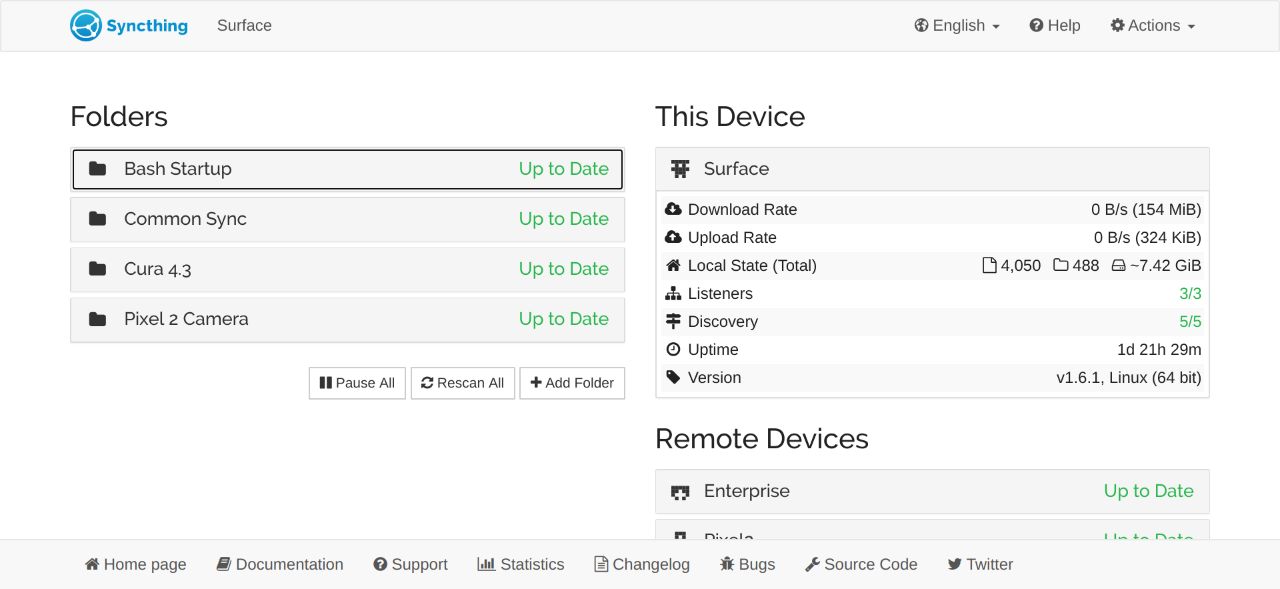This screenshot has height=589, width=1280.
Task: Click the Enterprise device identicon
Action: (x=681, y=492)
